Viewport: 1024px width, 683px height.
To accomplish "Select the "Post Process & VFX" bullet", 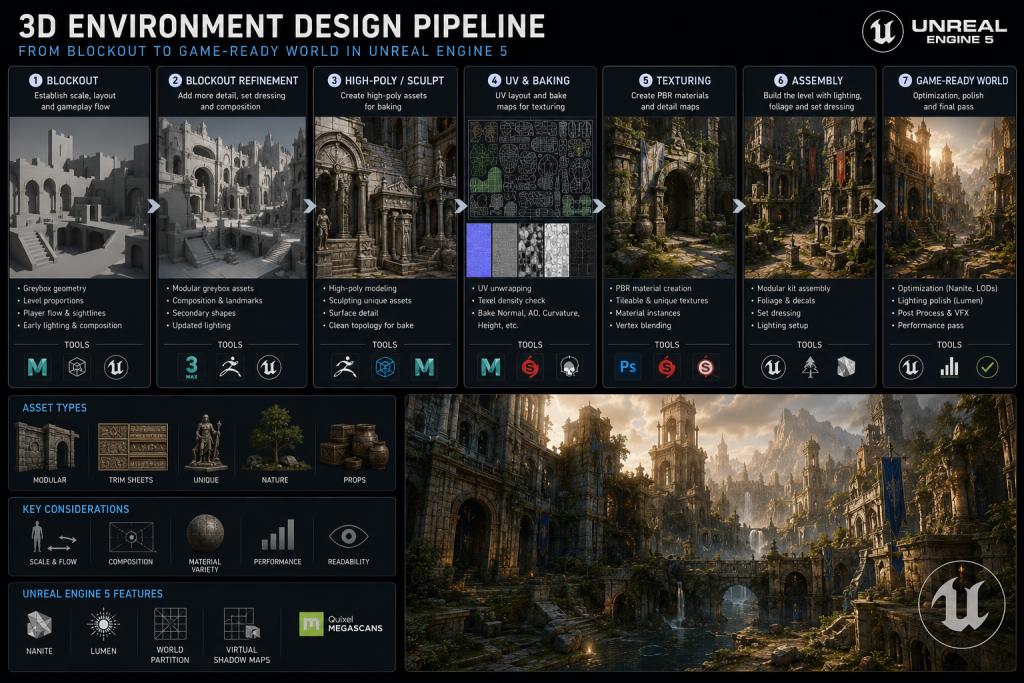I will (x=933, y=313).
